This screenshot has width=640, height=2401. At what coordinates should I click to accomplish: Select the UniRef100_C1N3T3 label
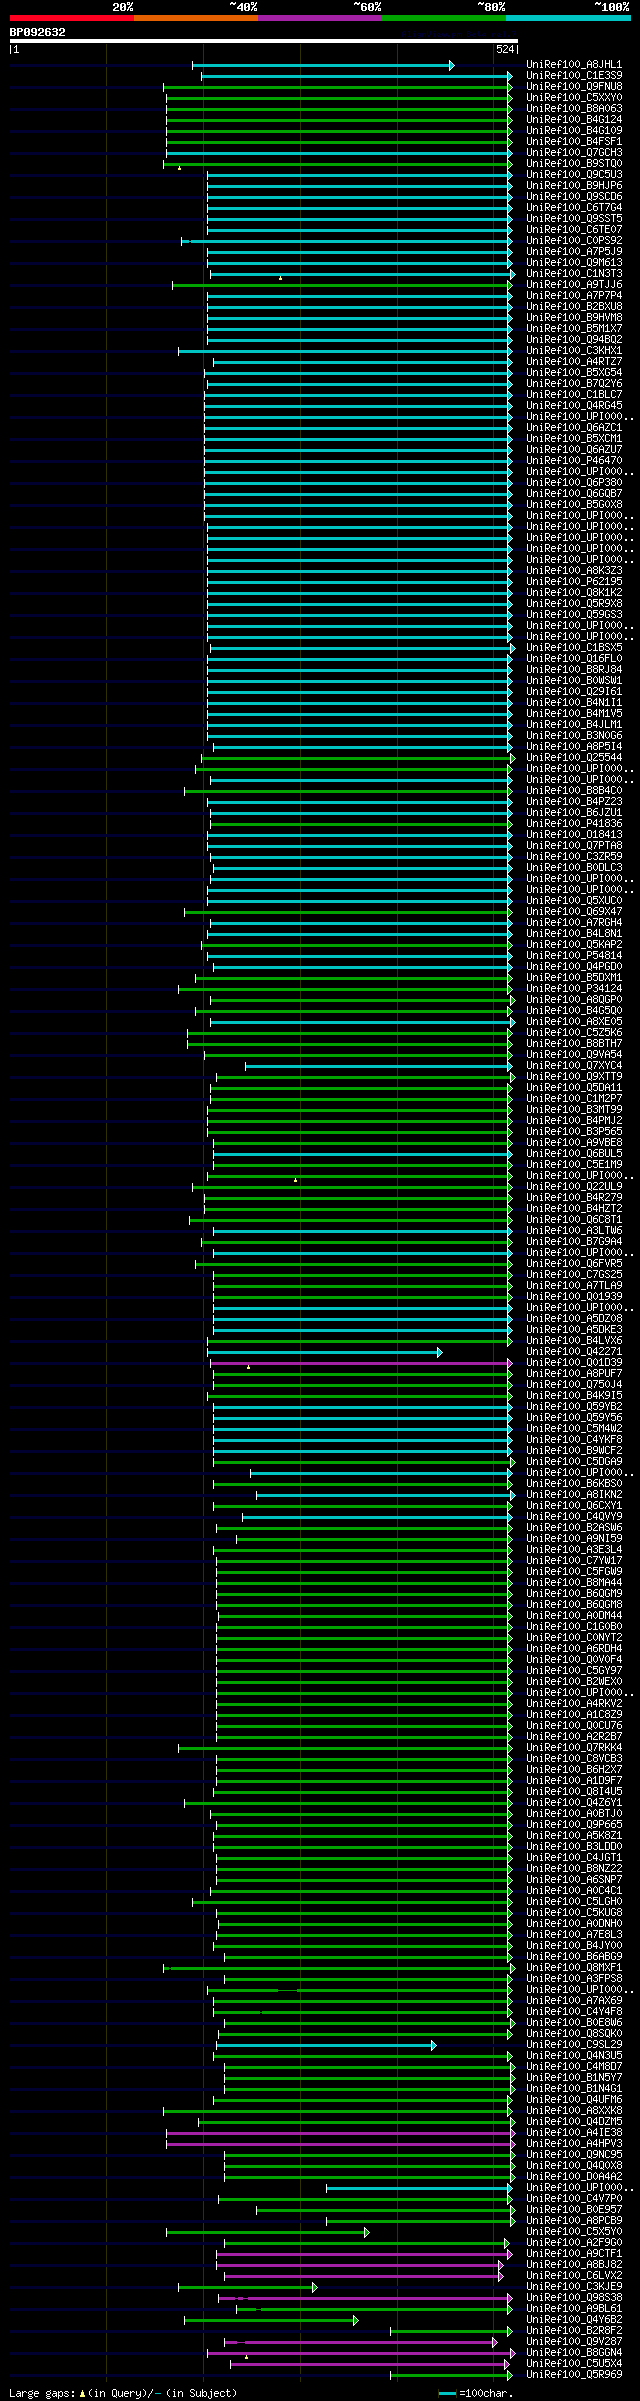pyautogui.click(x=574, y=274)
